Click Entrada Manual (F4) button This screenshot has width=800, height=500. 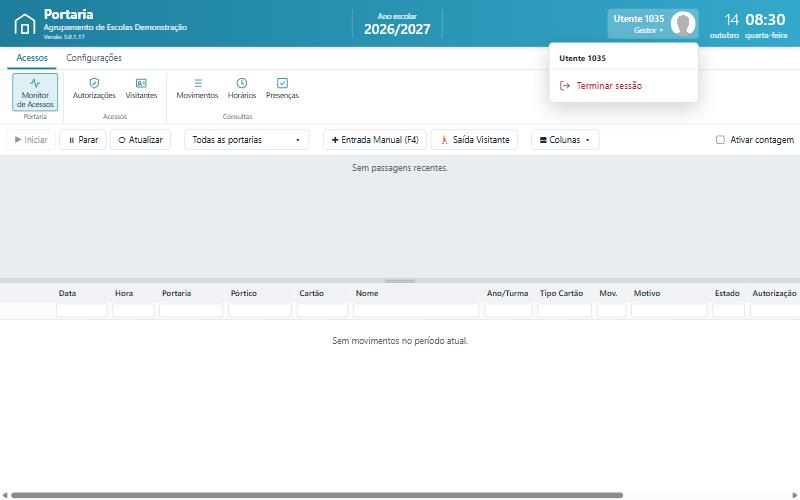pyautogui.click(x=375, y=140)
